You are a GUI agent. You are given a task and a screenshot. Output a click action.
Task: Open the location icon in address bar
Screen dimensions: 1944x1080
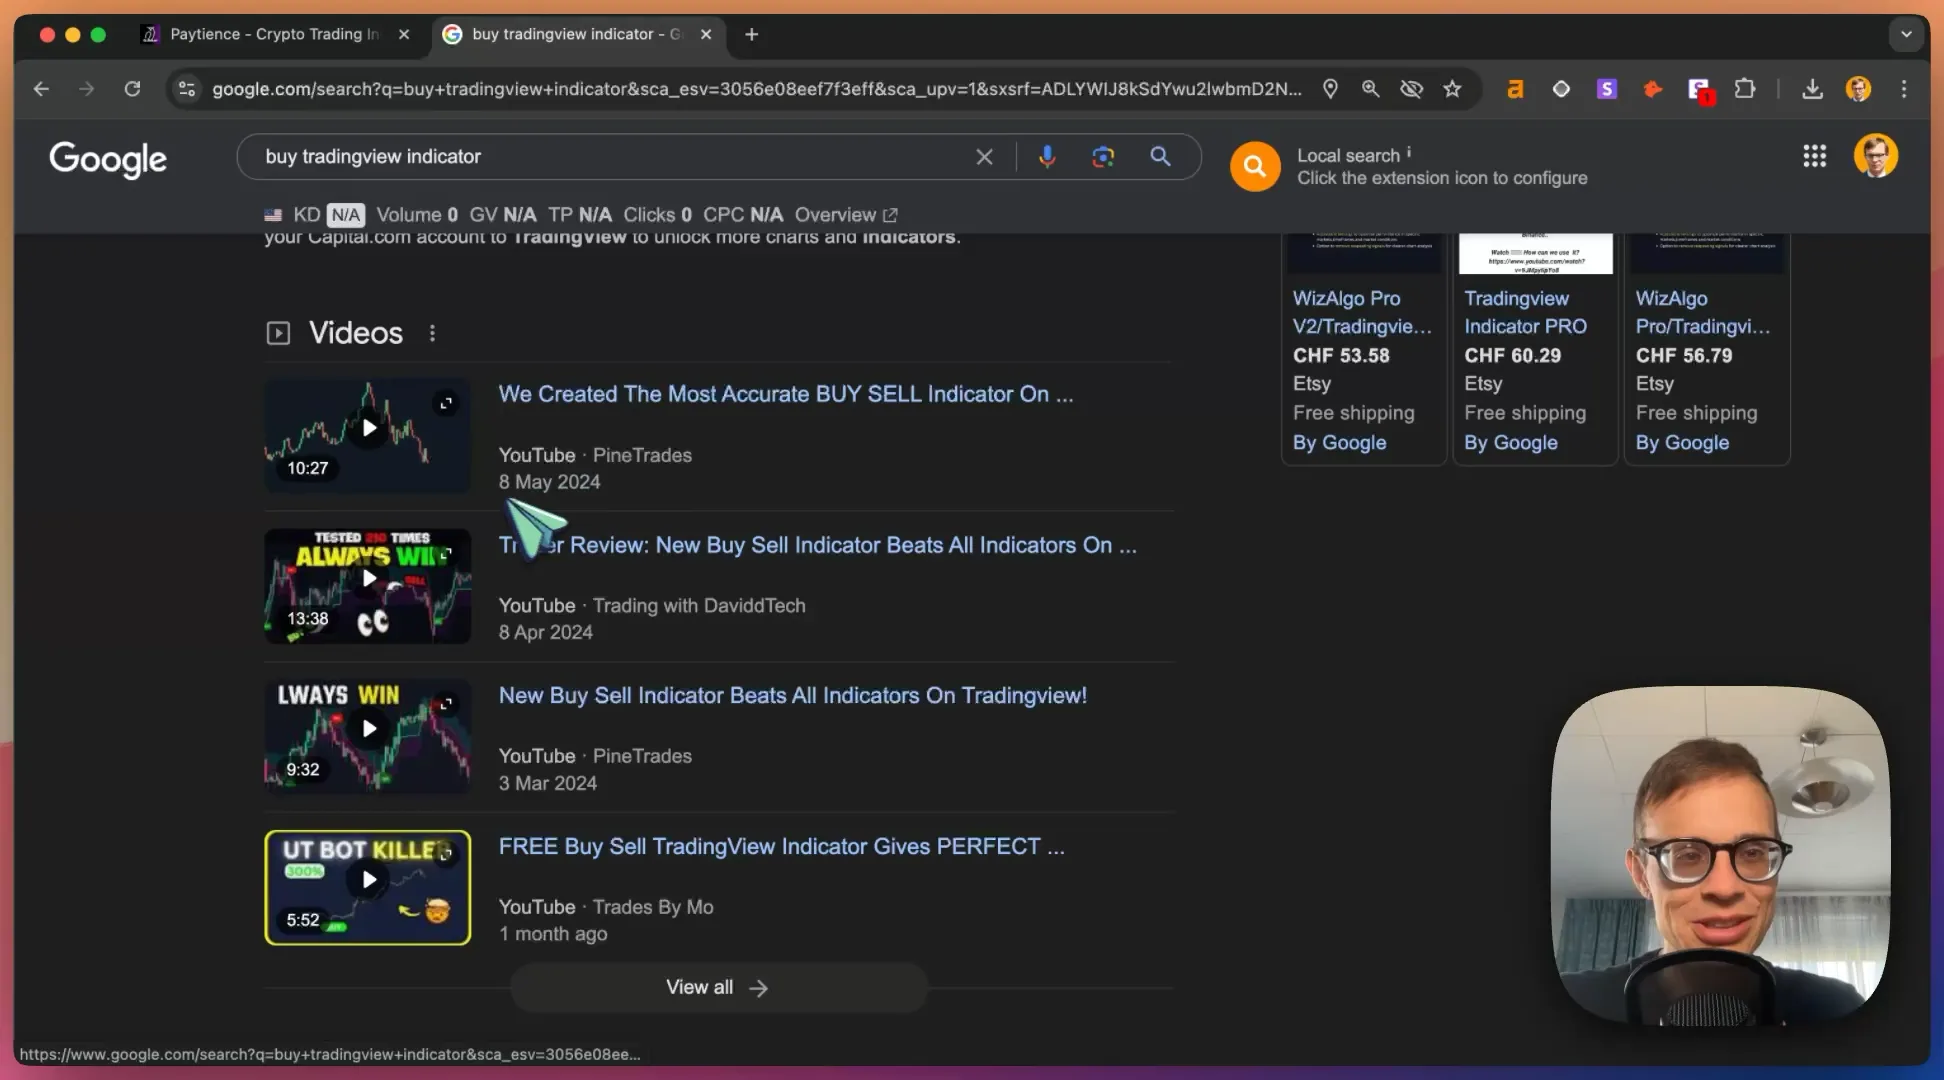1330,89
